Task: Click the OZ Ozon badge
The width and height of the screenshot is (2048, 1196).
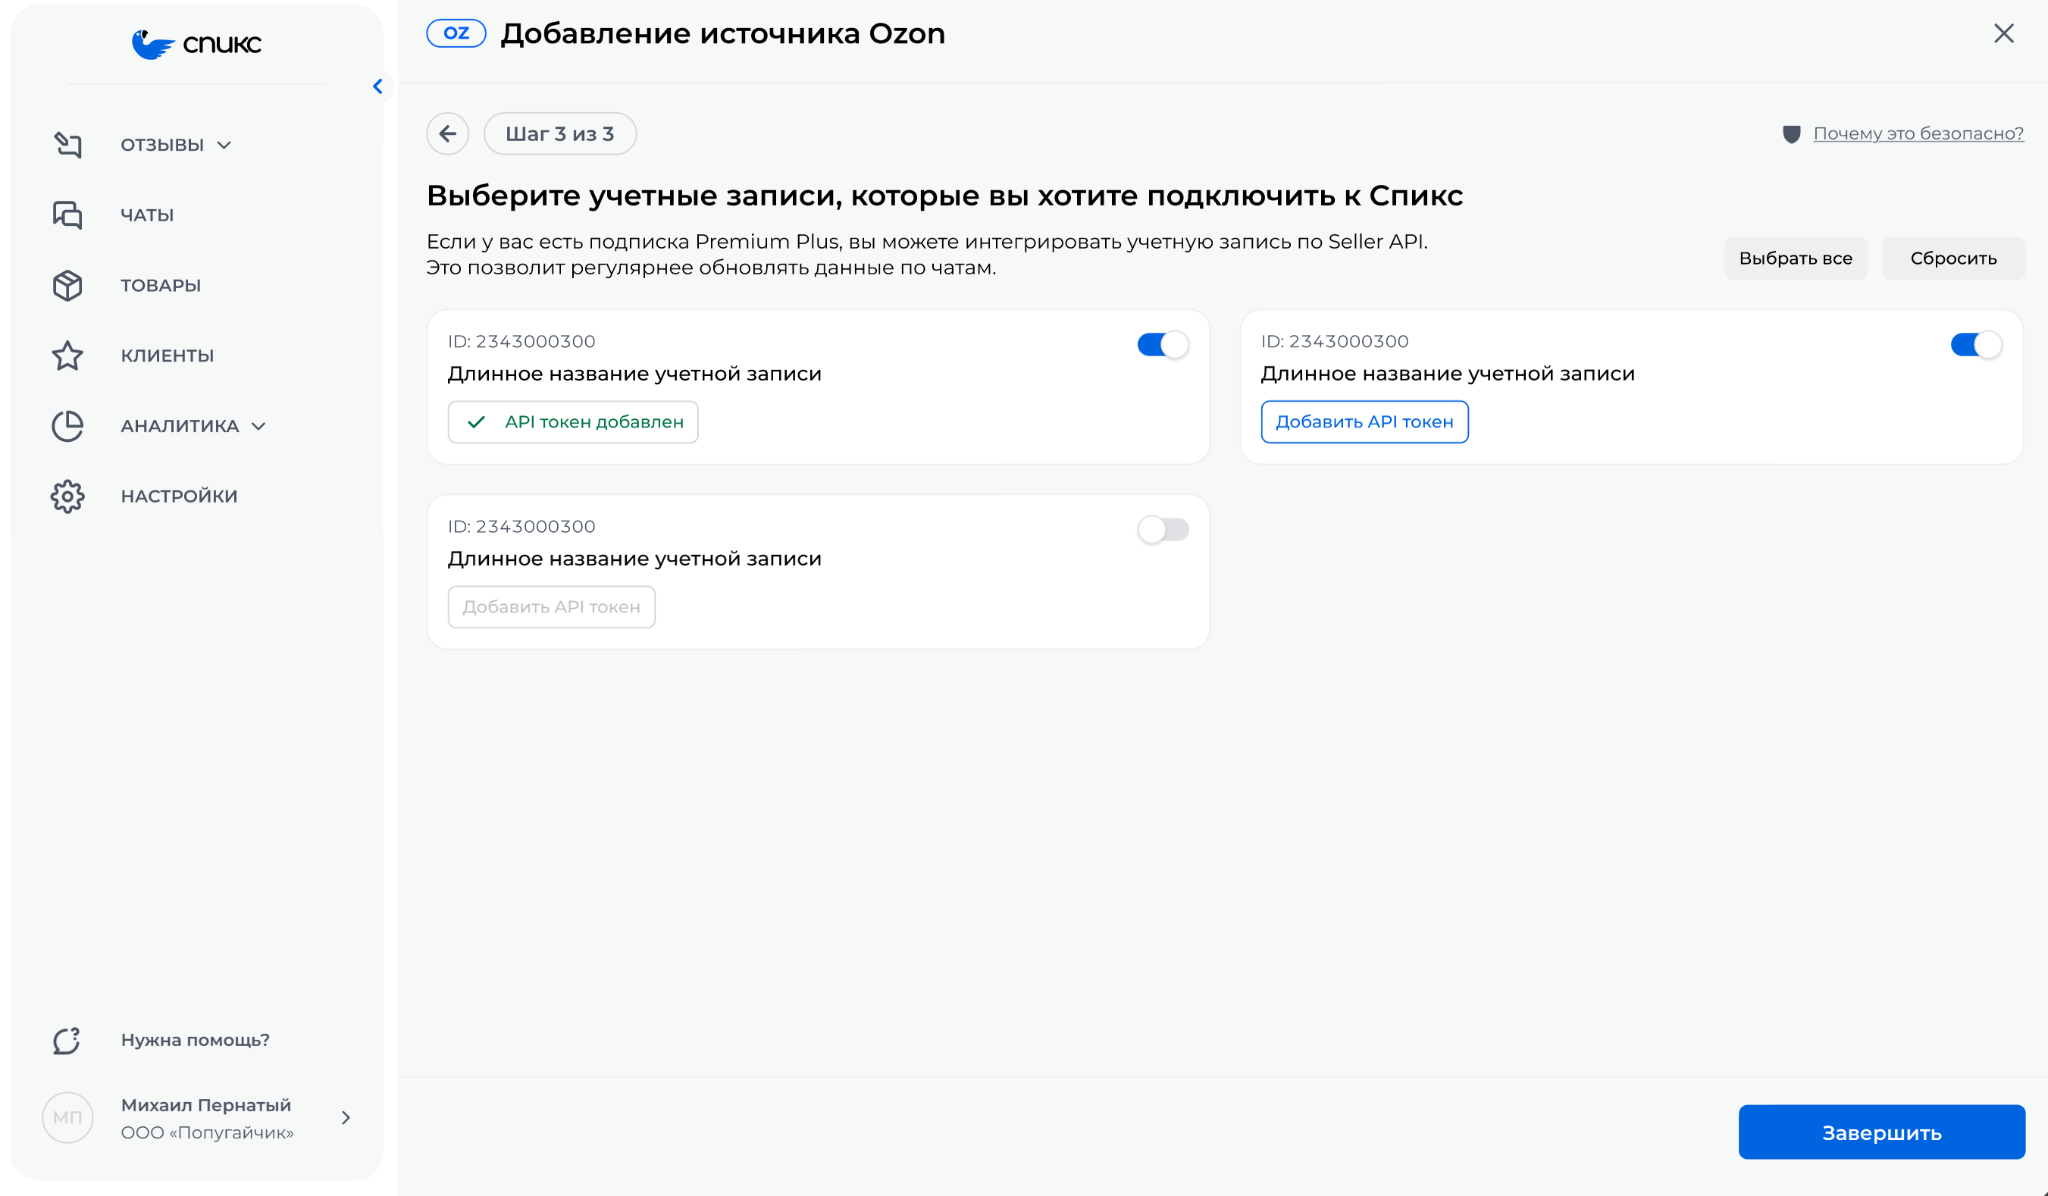Action: click(x=456, y=33)
